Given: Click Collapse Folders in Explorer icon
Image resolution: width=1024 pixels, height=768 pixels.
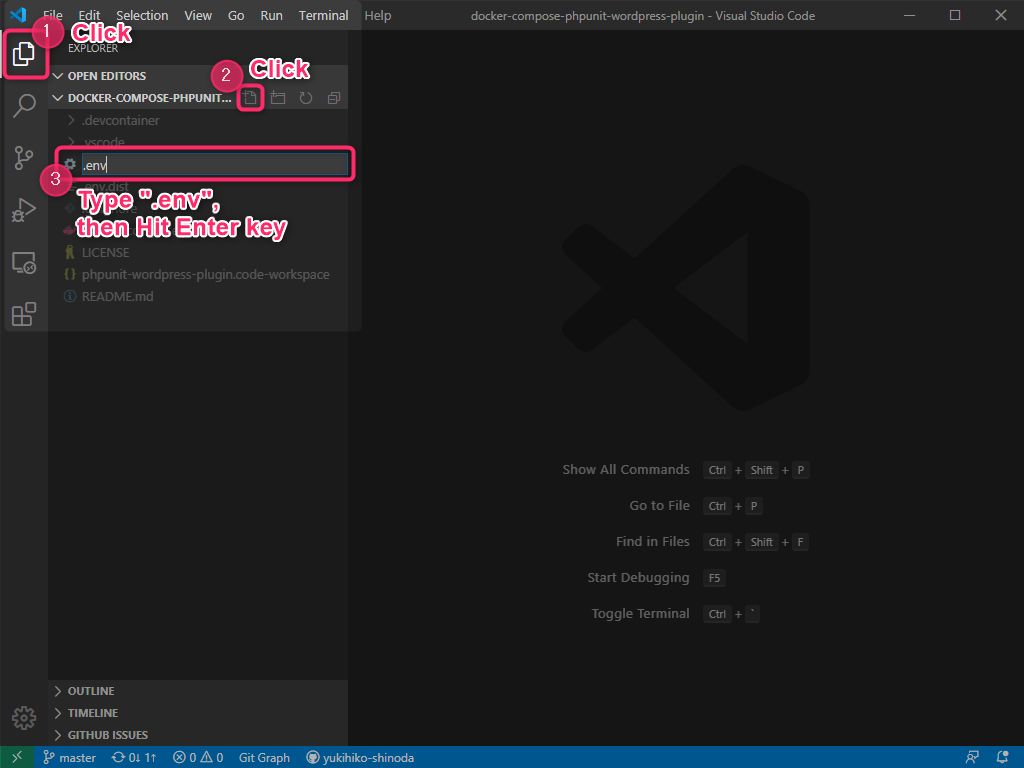Looking at the screenshot, I should pyautogui.click(x=333, y=97).
